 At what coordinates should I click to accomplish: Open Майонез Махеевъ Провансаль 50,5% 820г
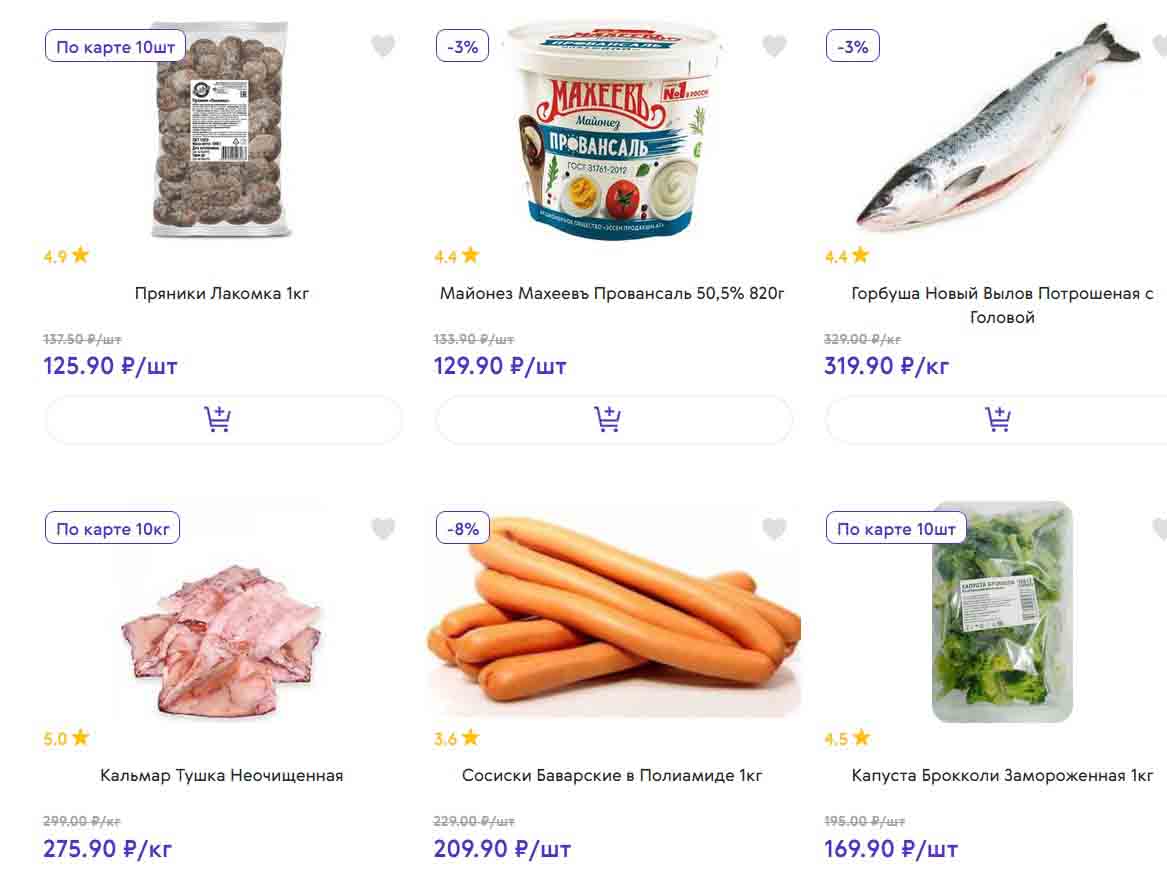pos(612,294)
